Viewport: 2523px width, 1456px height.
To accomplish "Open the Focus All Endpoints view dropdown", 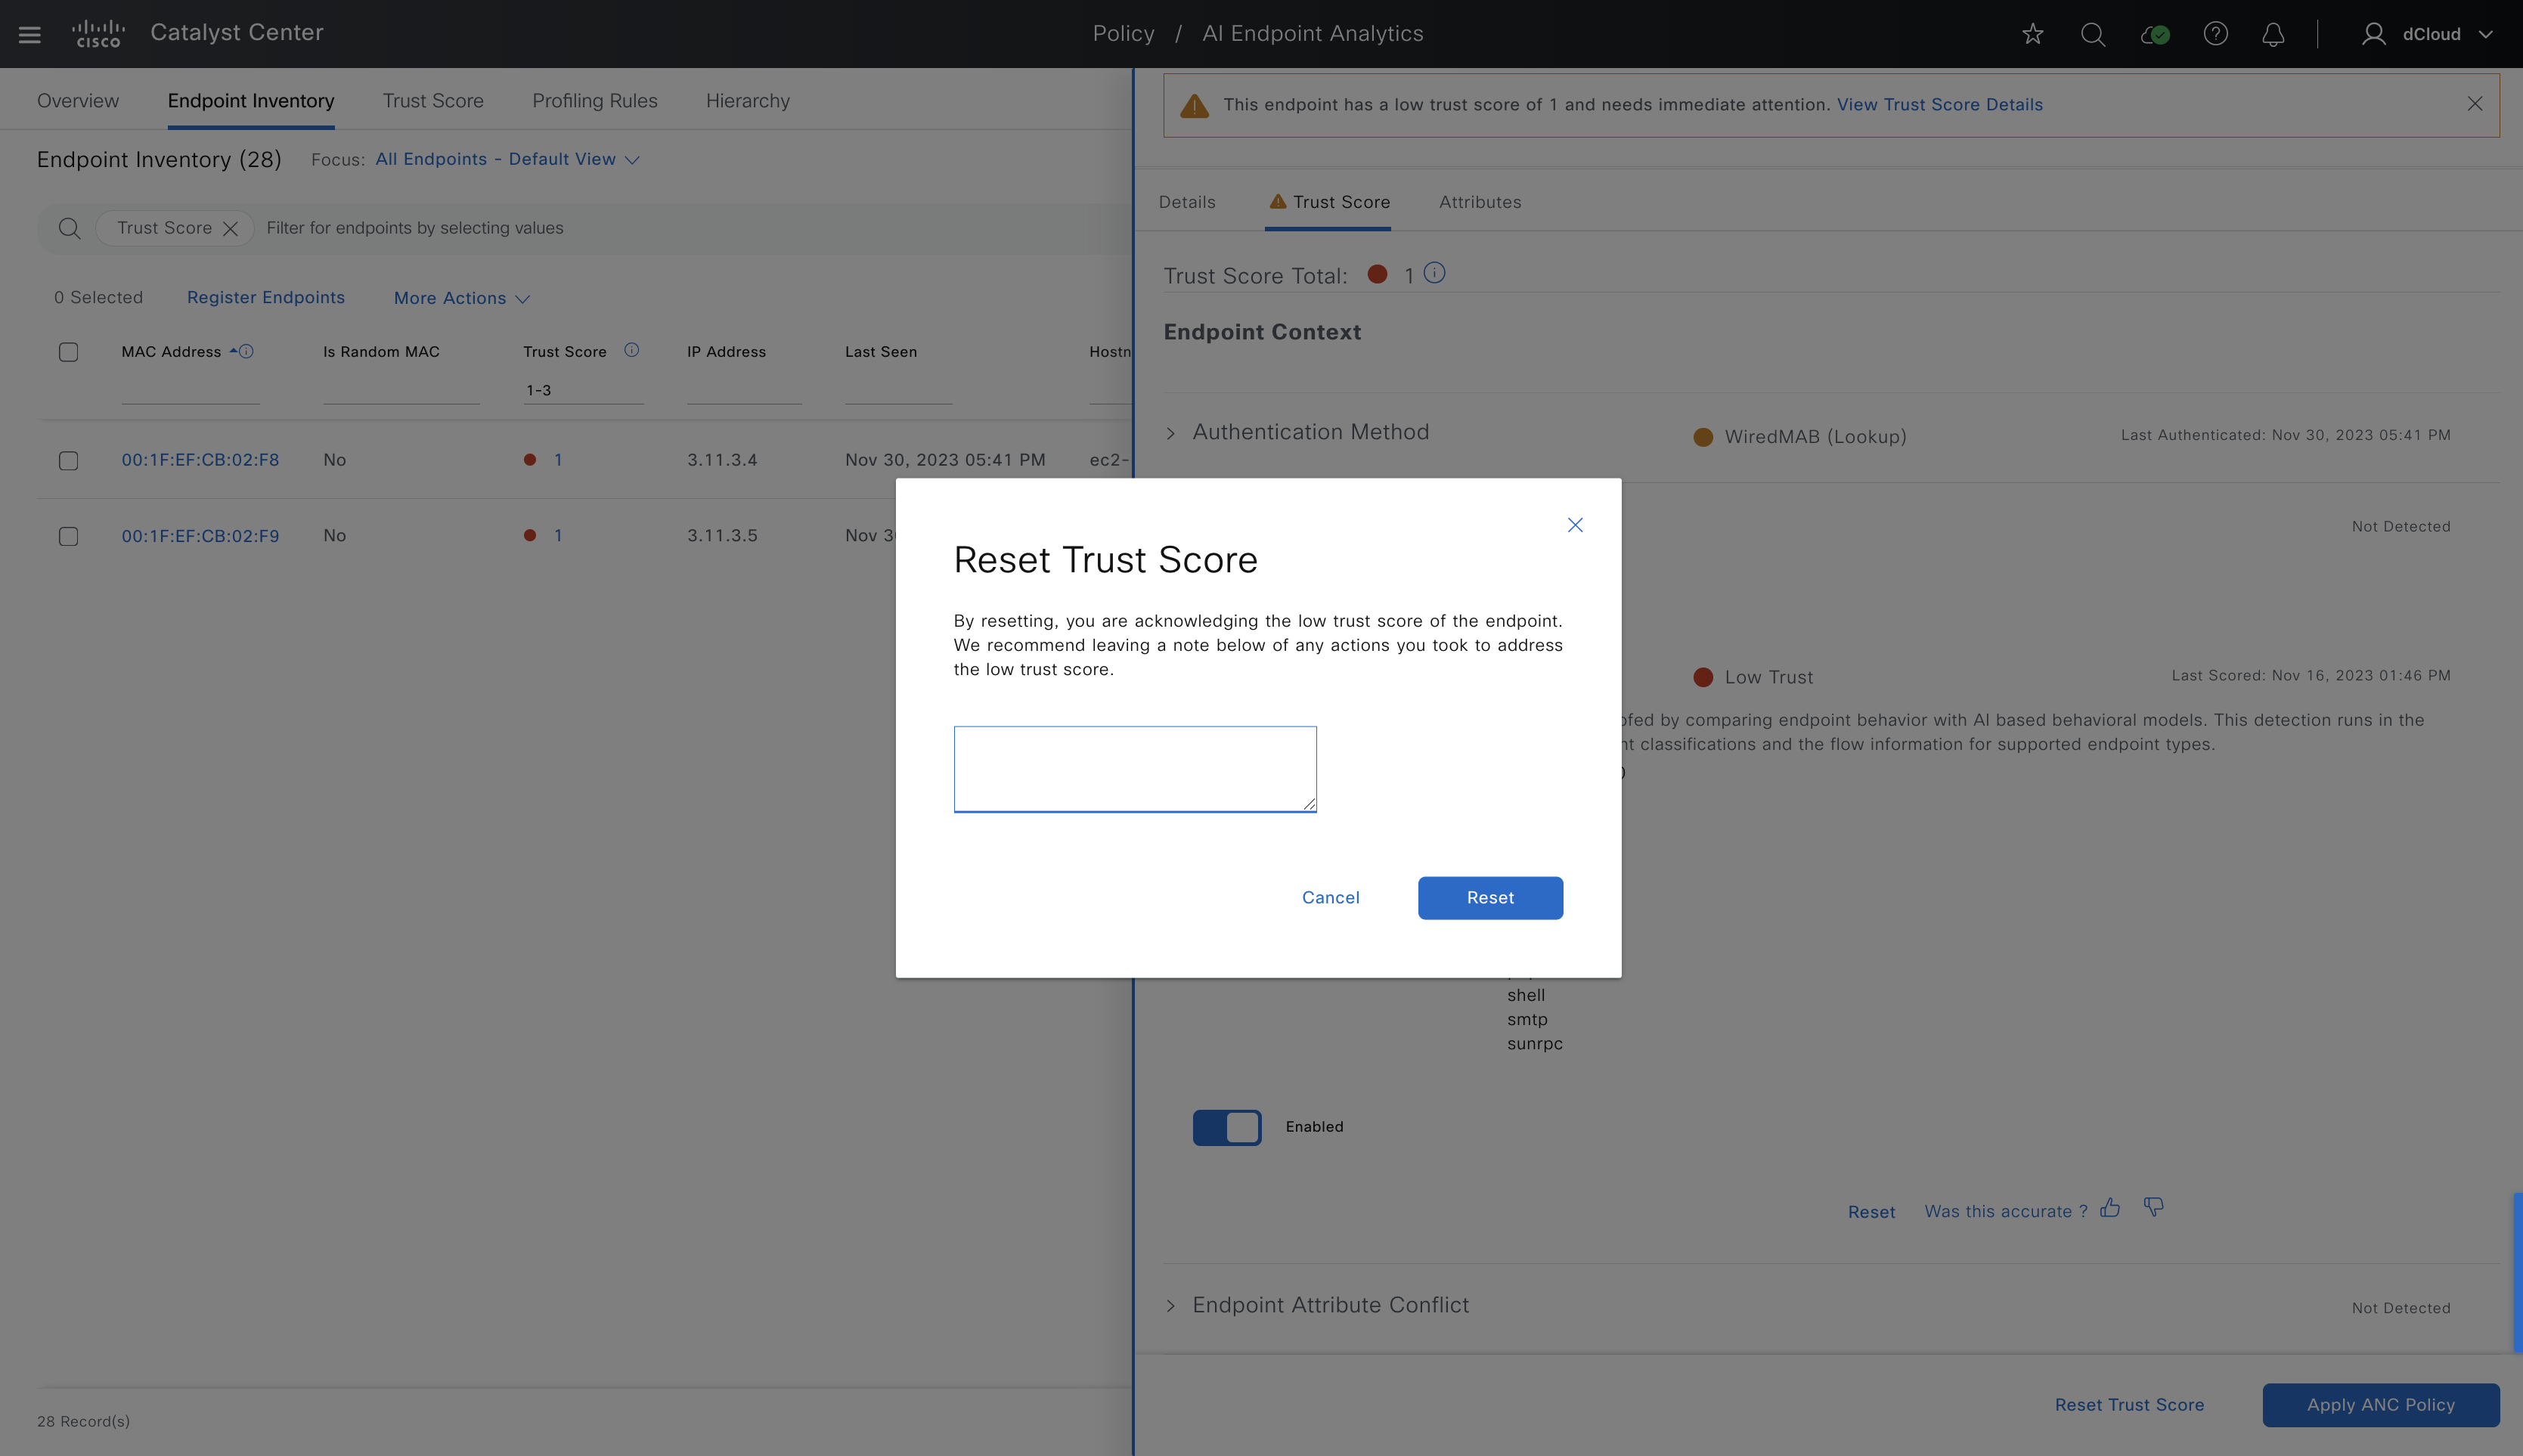I will [507, 159].
